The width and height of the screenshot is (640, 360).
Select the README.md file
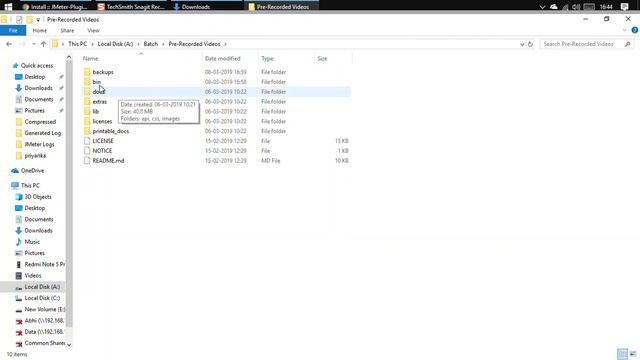108,160
